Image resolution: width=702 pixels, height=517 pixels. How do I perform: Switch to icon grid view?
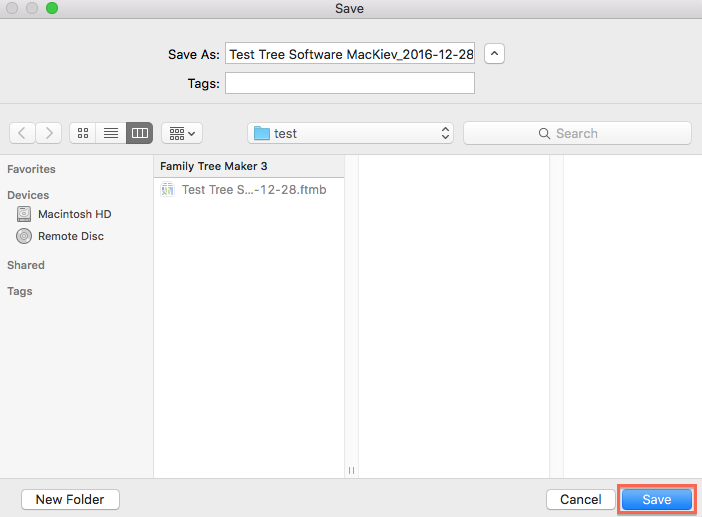83,133
